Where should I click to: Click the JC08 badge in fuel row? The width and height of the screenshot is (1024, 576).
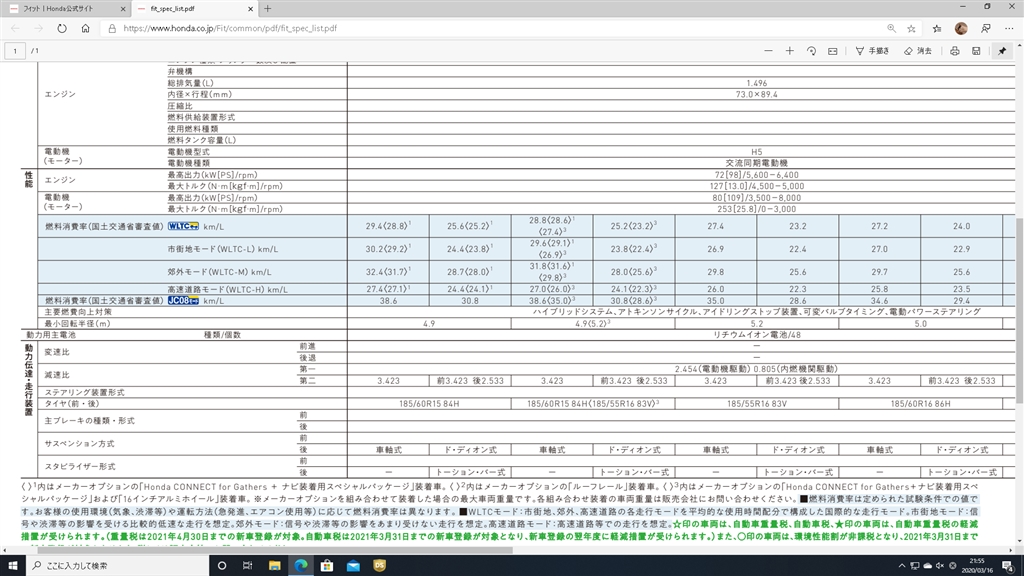coord(183,300)
